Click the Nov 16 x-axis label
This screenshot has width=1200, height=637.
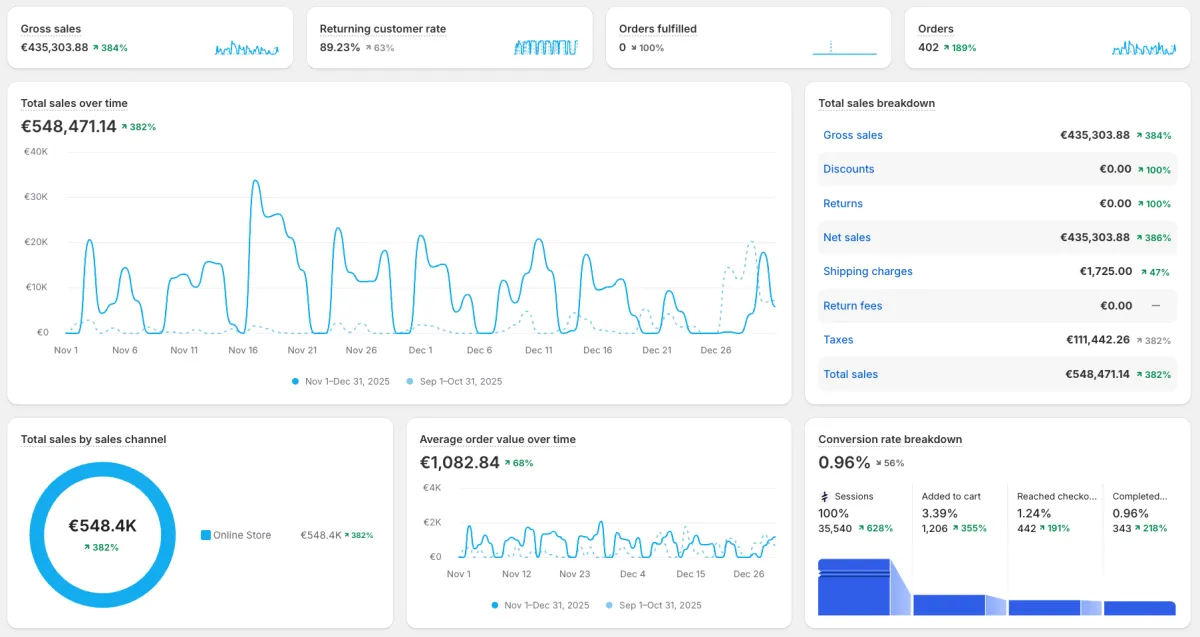(243, 350)
